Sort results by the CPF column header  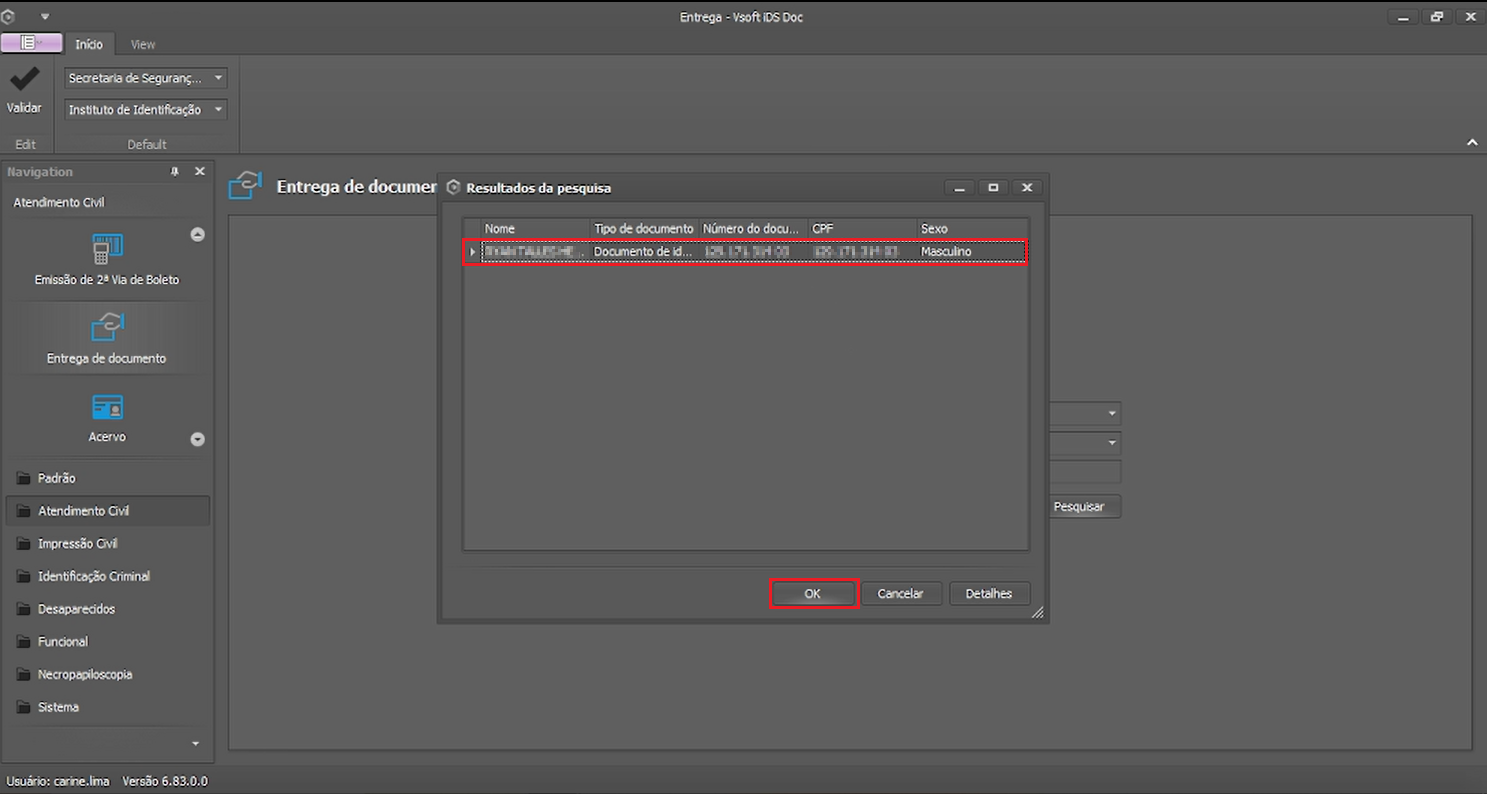[863, 229]
